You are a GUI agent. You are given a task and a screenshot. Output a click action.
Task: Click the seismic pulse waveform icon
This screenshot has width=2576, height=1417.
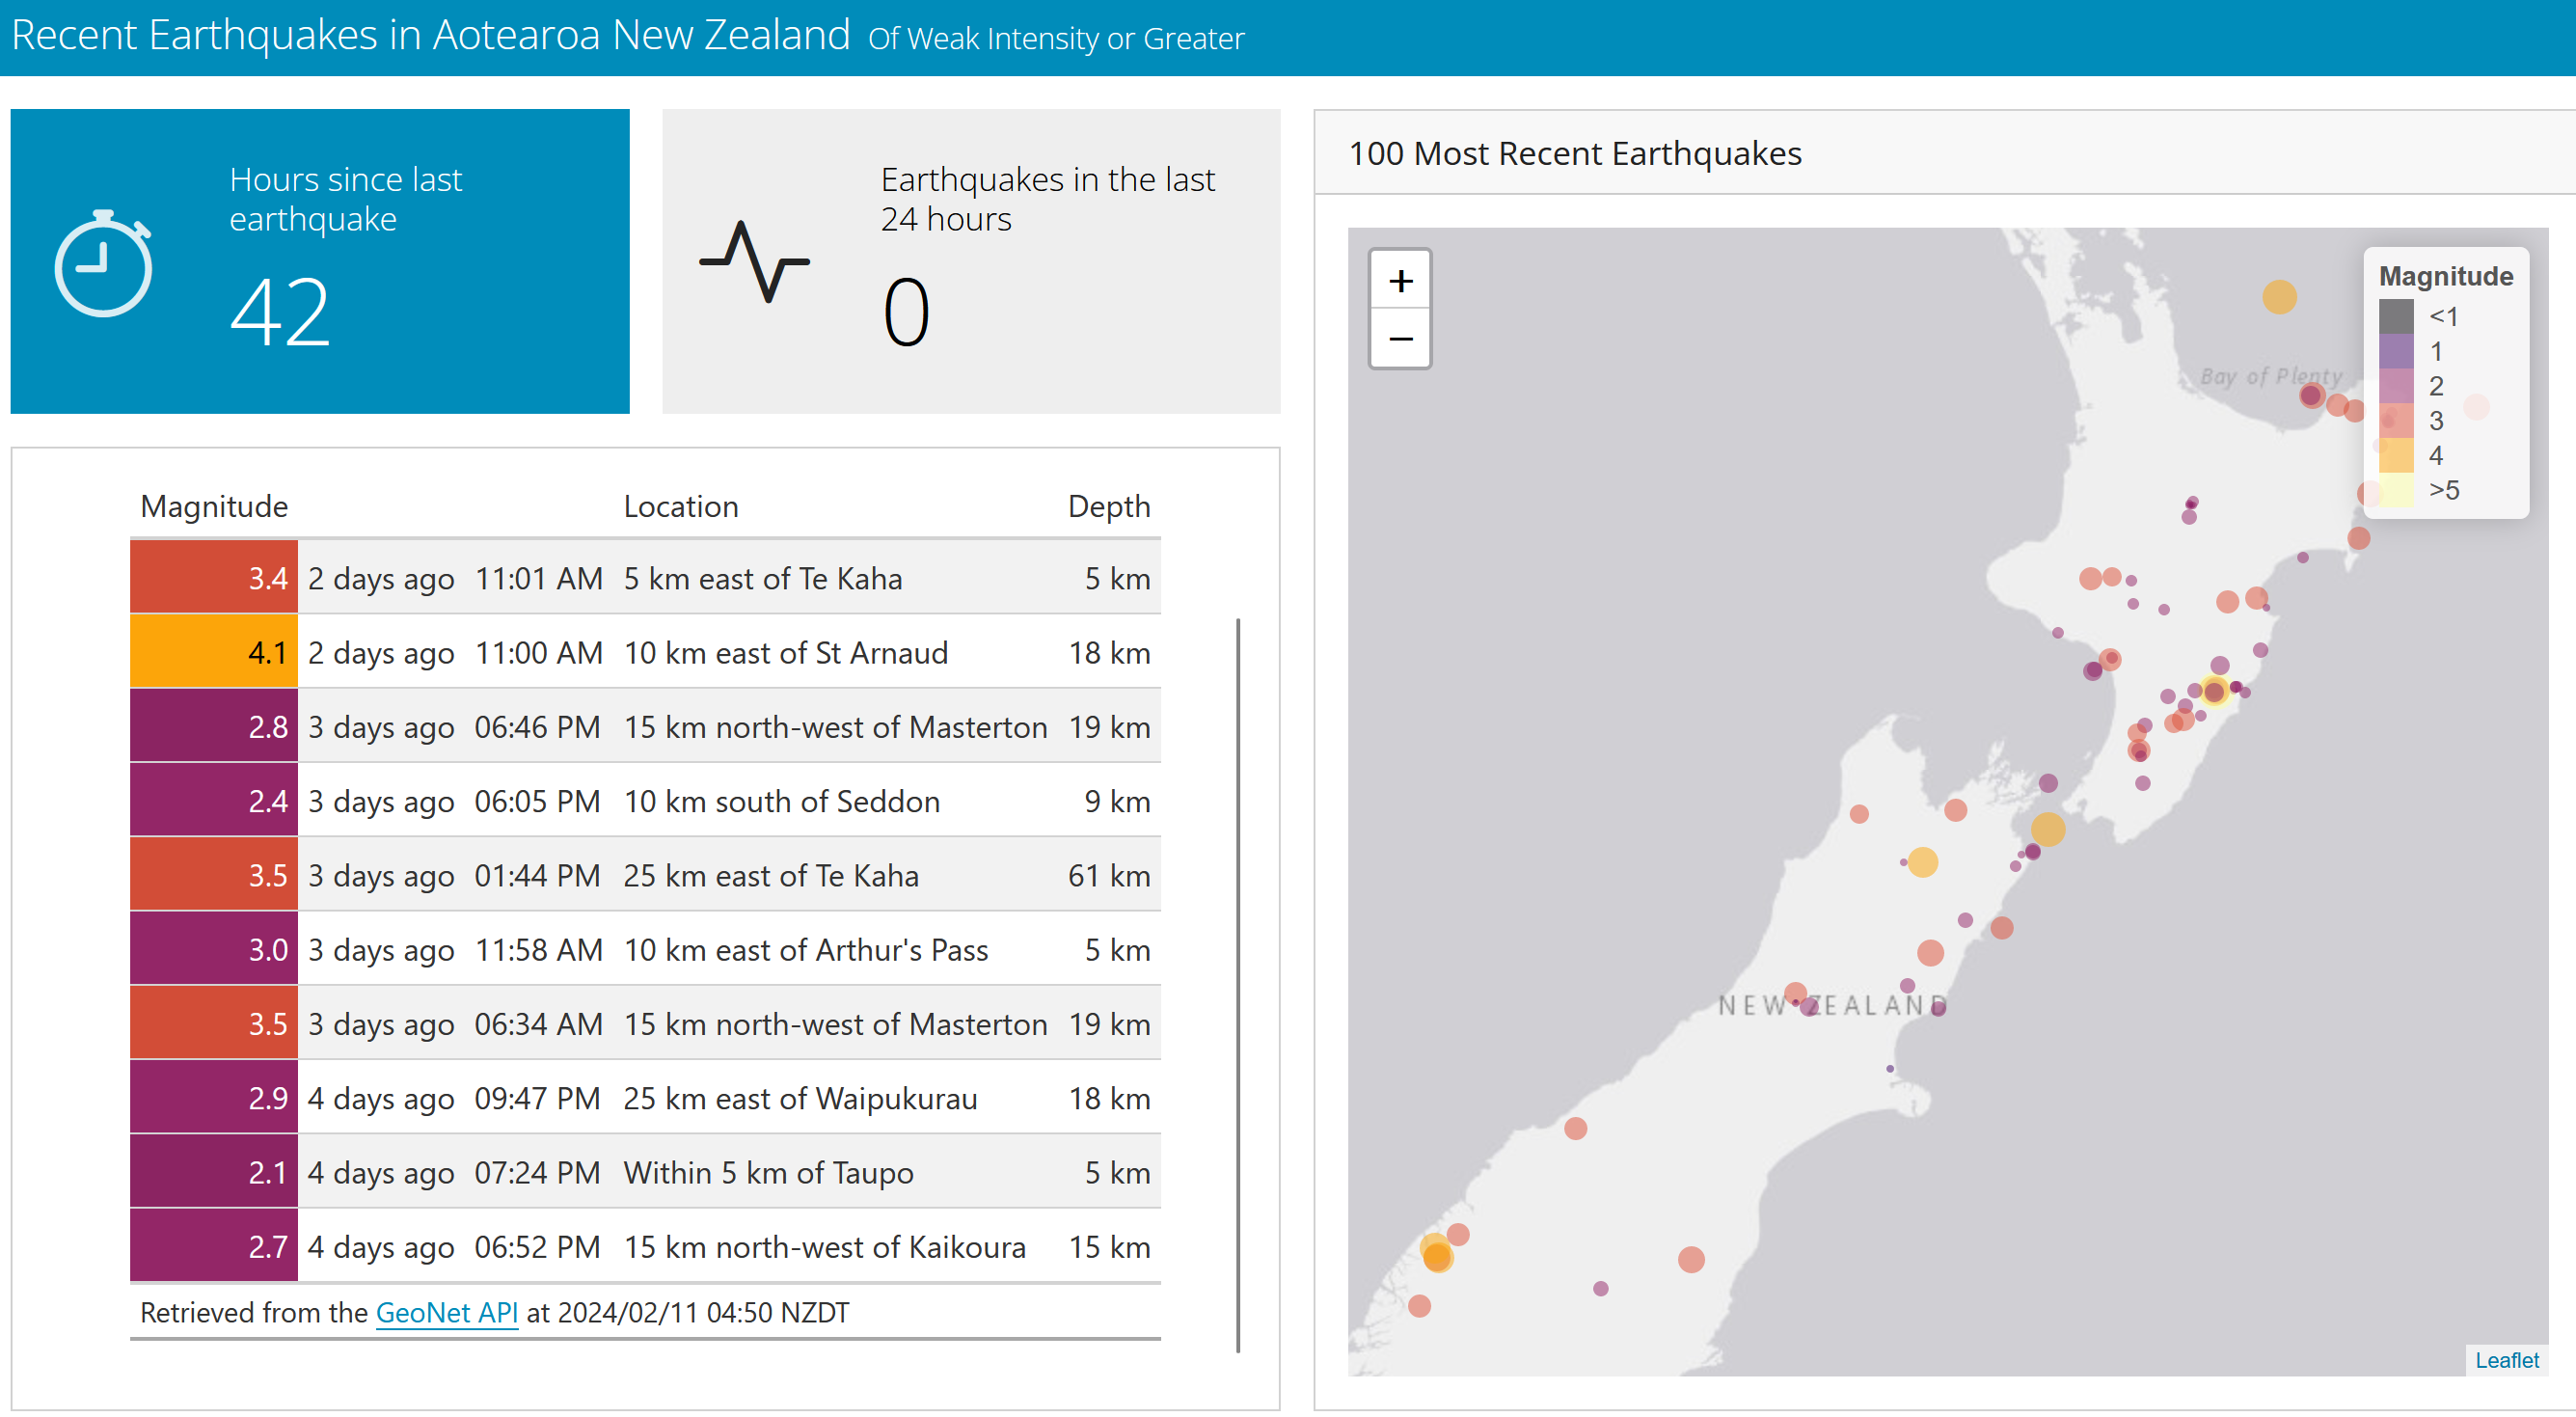click(754, 262)
